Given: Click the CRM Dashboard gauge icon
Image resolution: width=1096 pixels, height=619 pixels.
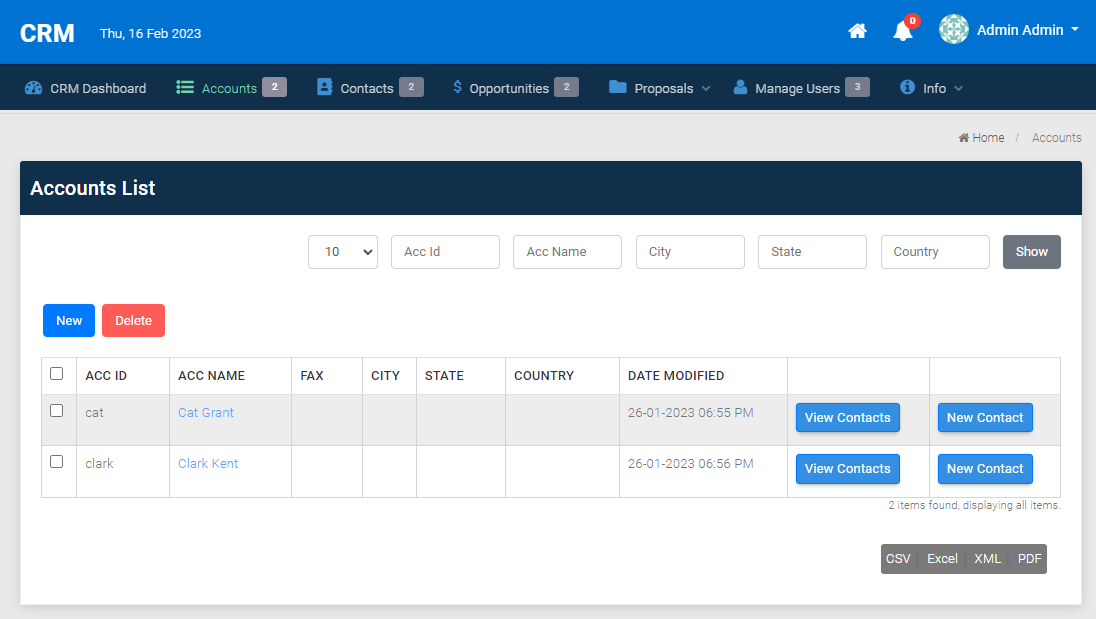Looking at the screenshot, I should pos(34,88).
